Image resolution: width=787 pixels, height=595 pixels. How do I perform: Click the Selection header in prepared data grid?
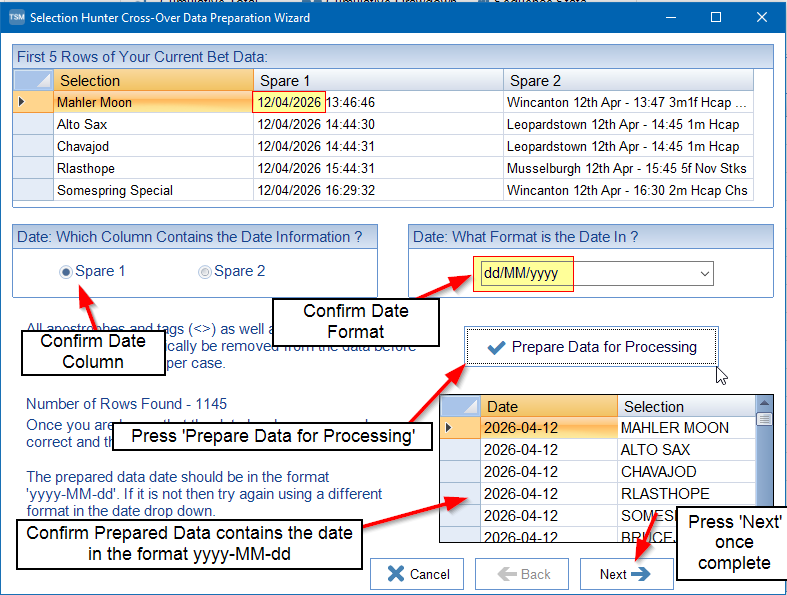(686, 406)
